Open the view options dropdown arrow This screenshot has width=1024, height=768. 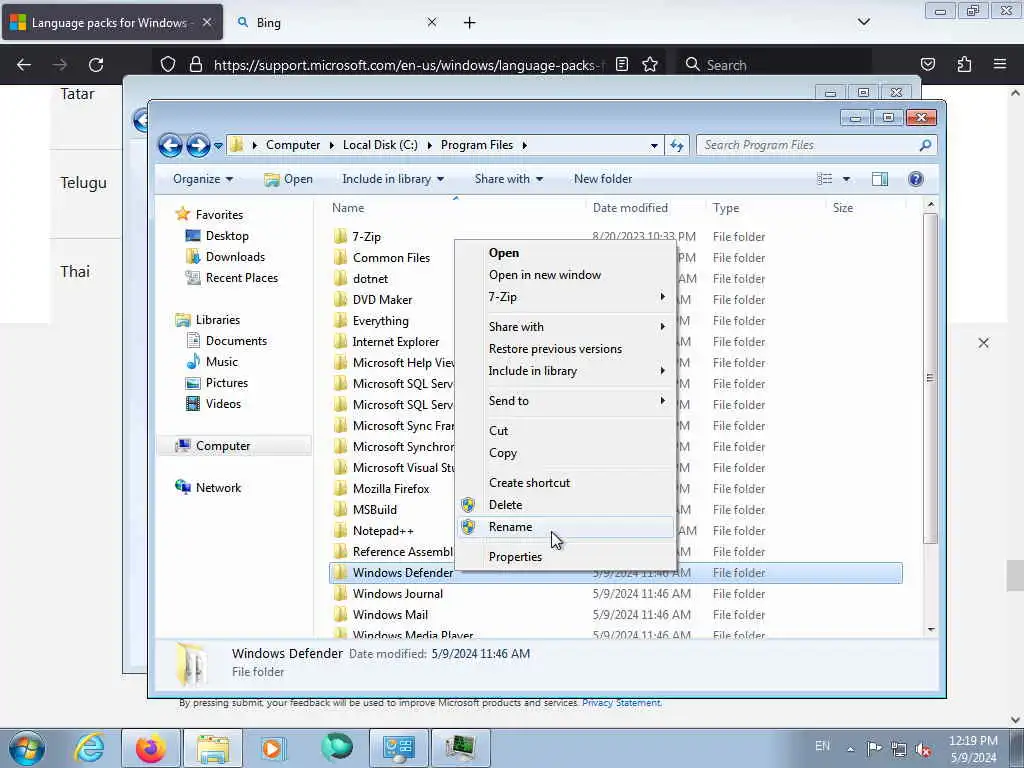pyautogui.click(x=846, y=179)
